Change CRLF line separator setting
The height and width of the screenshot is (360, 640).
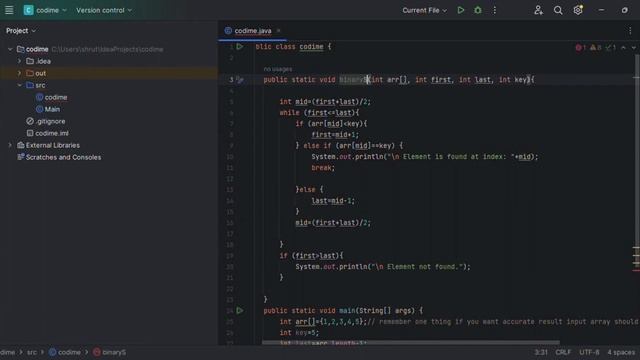pyautogui.click(x=563, y=352)
